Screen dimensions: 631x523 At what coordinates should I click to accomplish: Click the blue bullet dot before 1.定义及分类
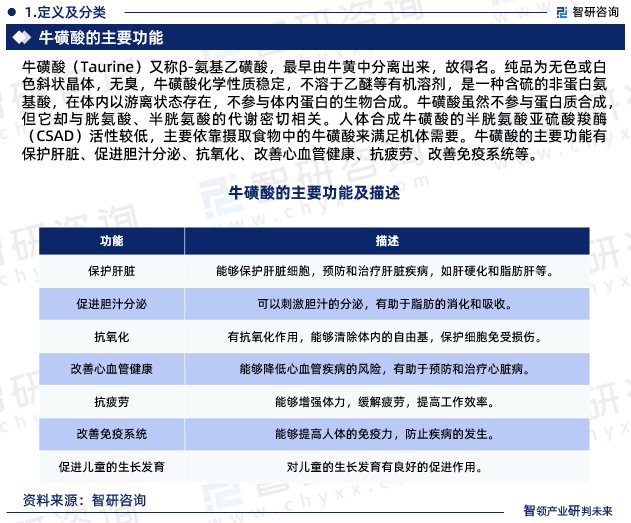pyautogui.click(x=12, y=12)
